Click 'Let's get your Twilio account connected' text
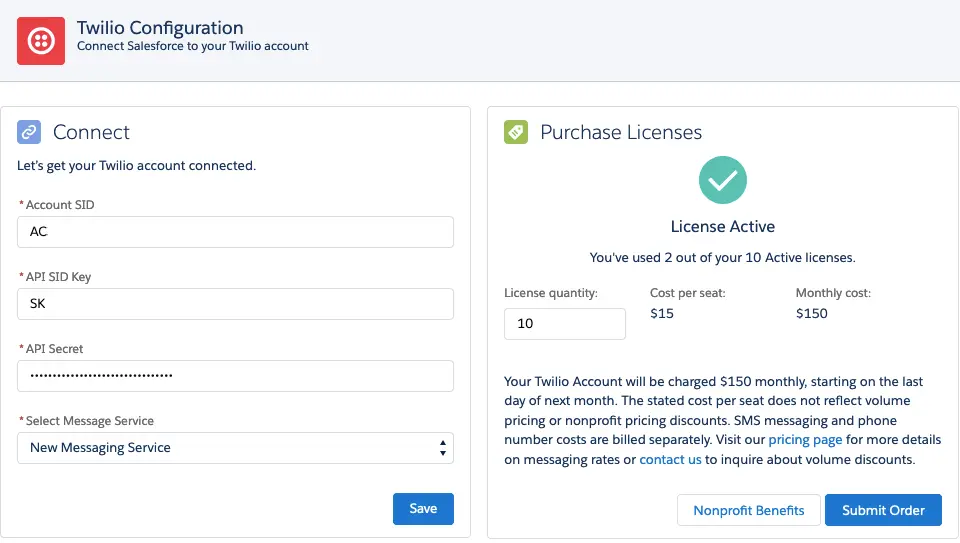This screenshot has width=960, height=543. click(136, 165)
